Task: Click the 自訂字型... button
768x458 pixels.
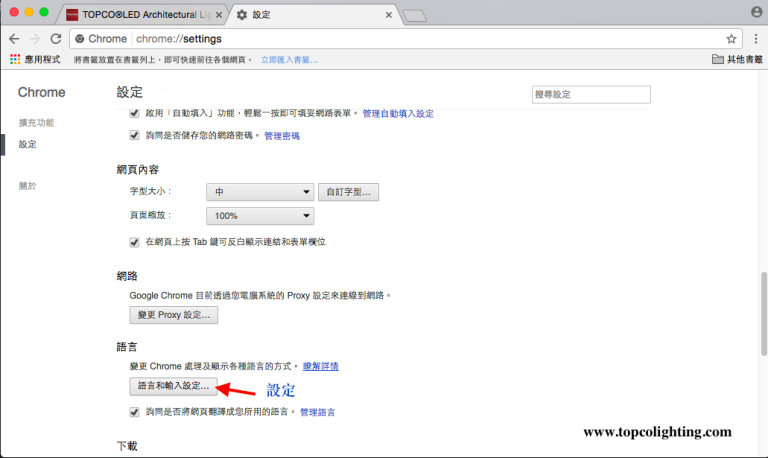Action: (348, 192)
